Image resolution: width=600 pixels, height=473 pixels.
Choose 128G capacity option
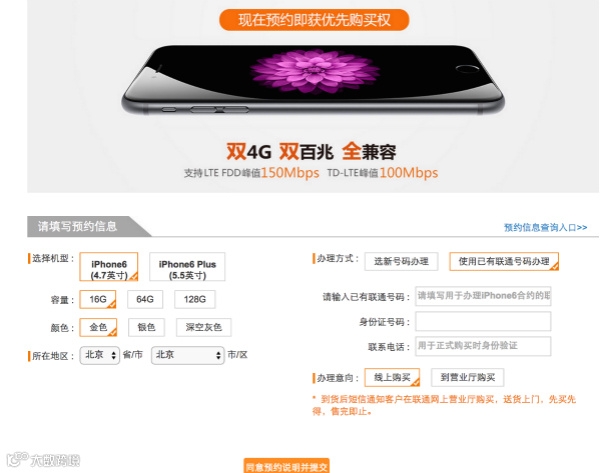[x=194, y=299]
